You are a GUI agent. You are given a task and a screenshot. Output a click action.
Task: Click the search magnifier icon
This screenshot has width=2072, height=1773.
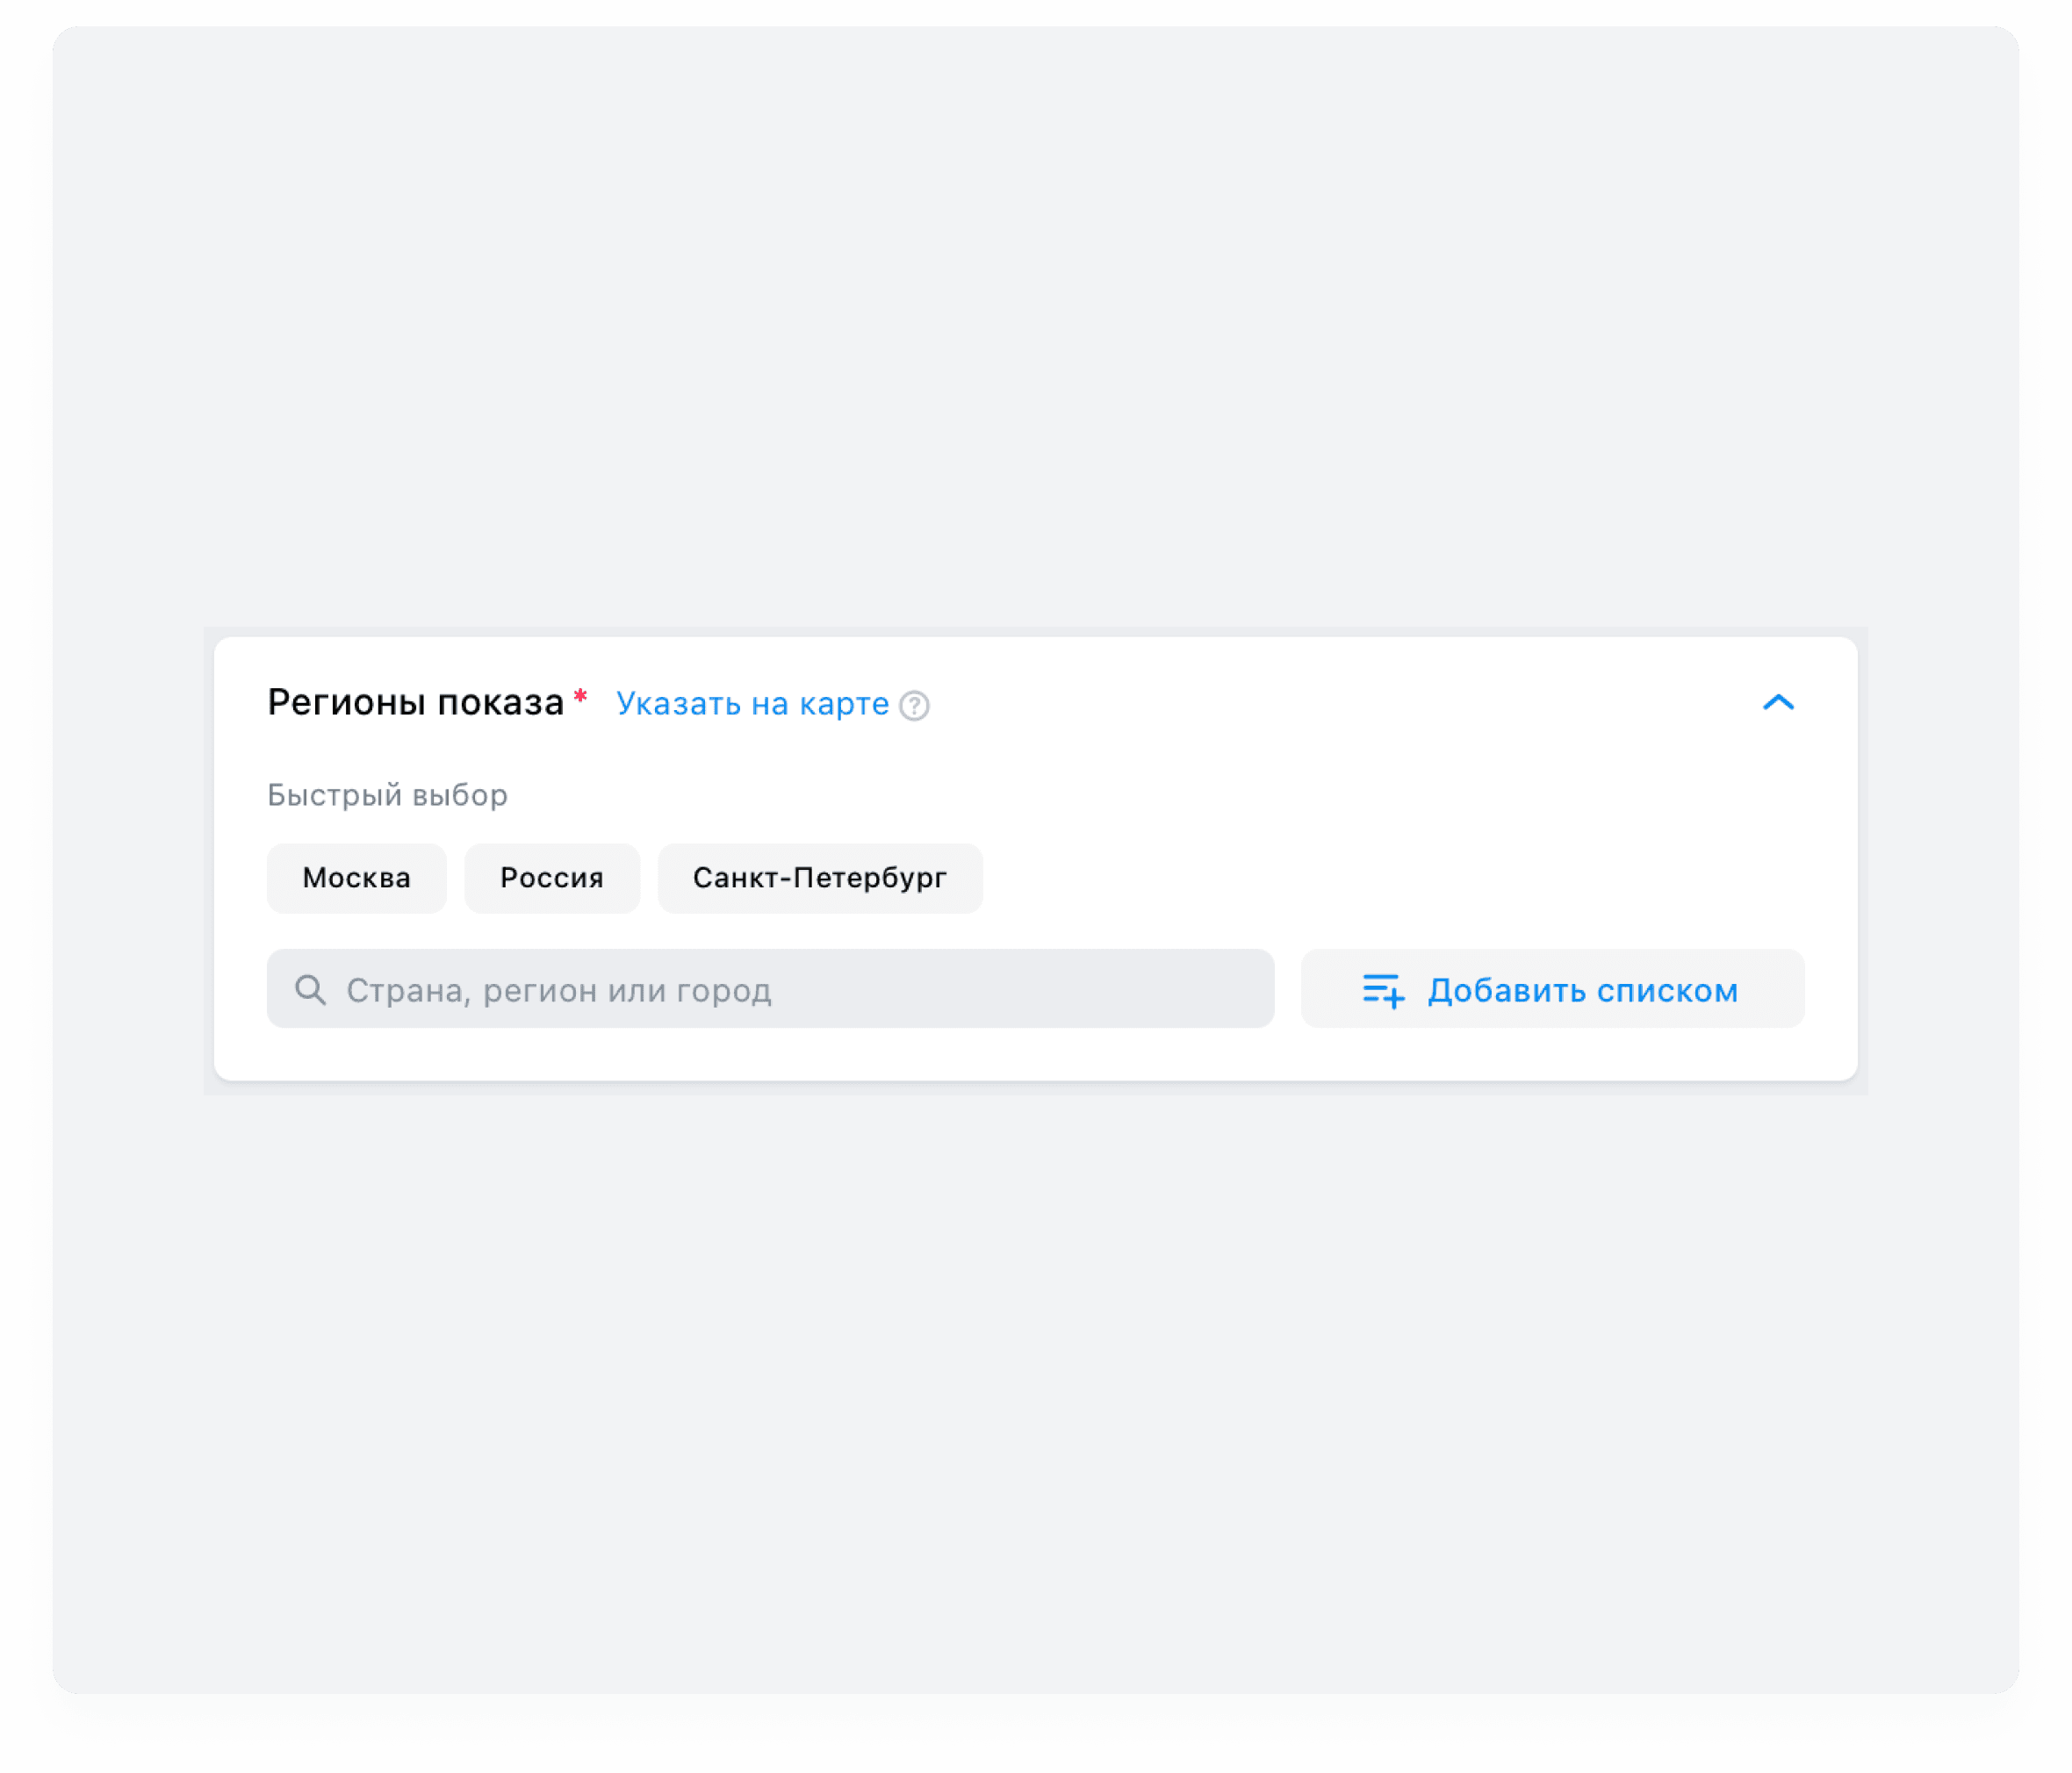pos(310,990)
